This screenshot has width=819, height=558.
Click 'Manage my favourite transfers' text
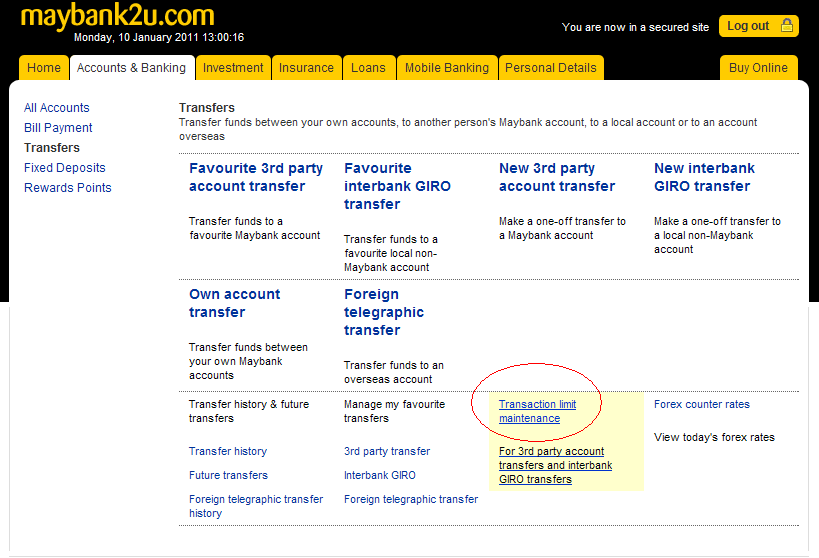[x=394, y=411]
